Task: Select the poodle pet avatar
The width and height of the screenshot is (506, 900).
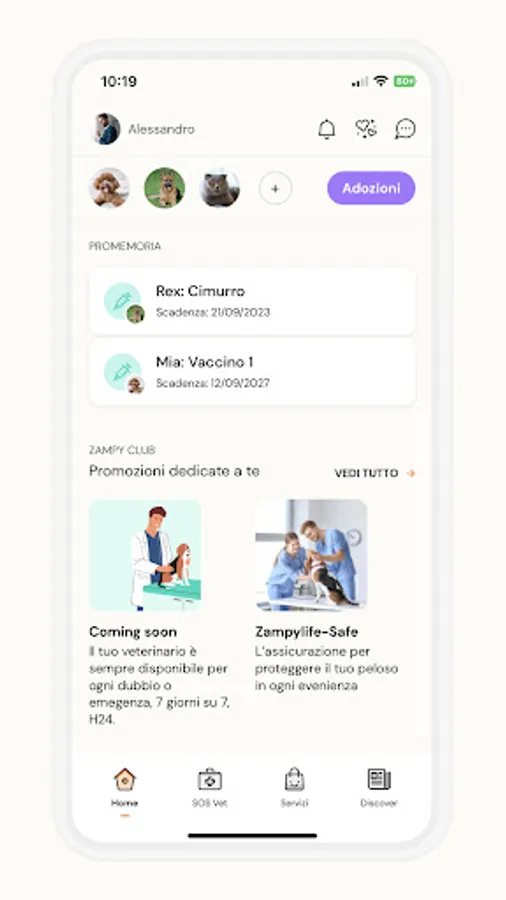Action: [110, 188]
